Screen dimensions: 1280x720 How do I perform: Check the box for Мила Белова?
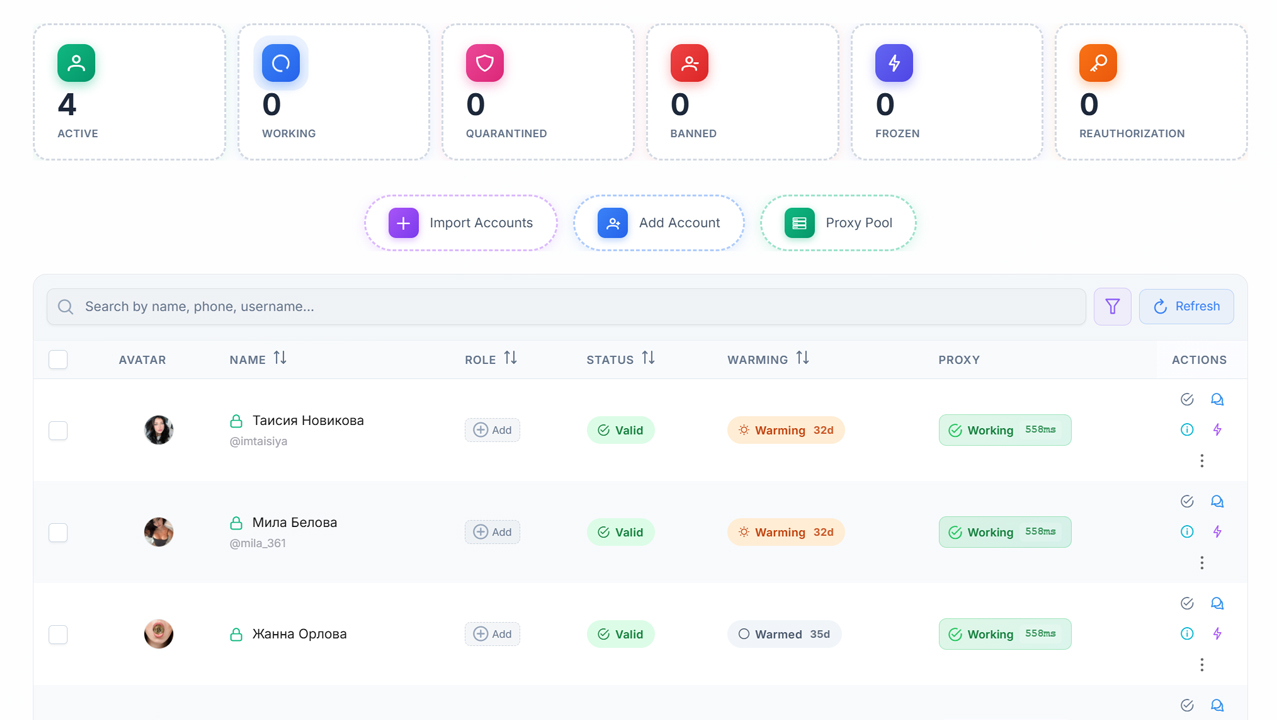(58, 532)
